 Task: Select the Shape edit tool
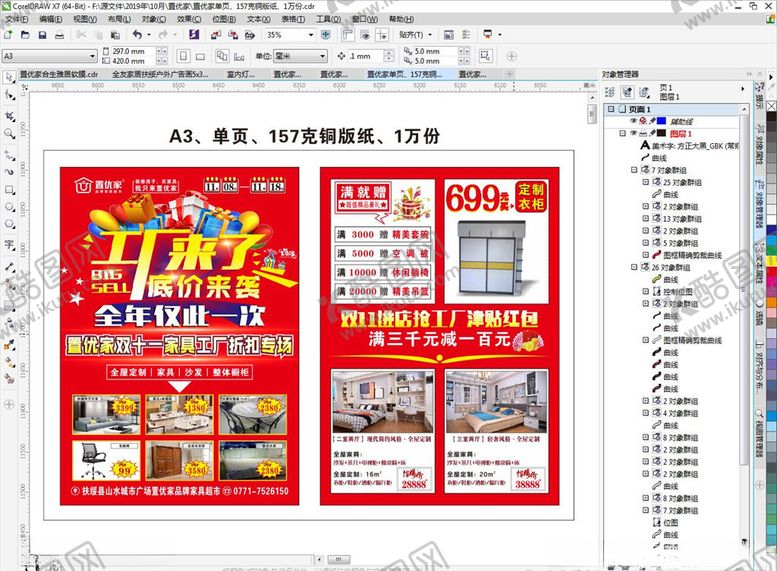coord(9,94)
